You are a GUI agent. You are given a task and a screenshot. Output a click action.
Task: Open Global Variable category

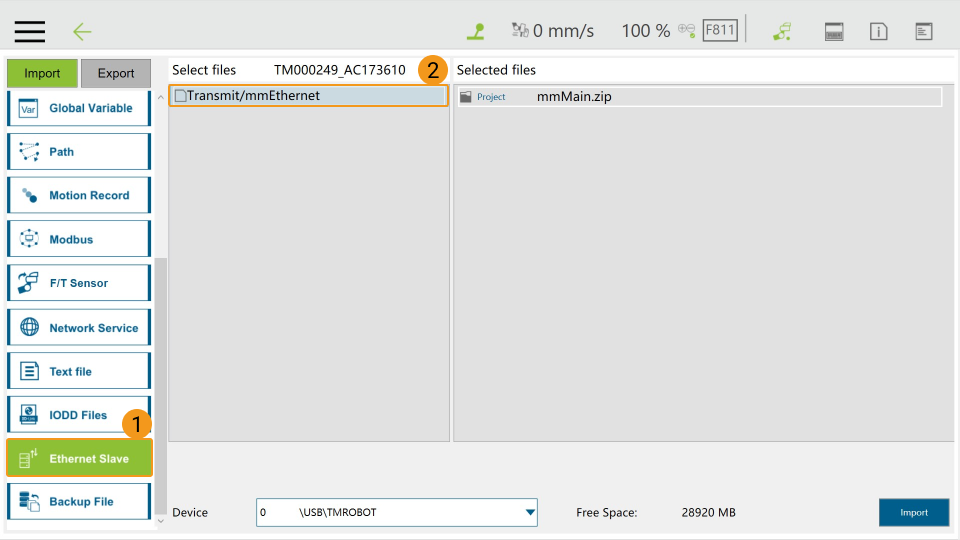click(79, 108)
